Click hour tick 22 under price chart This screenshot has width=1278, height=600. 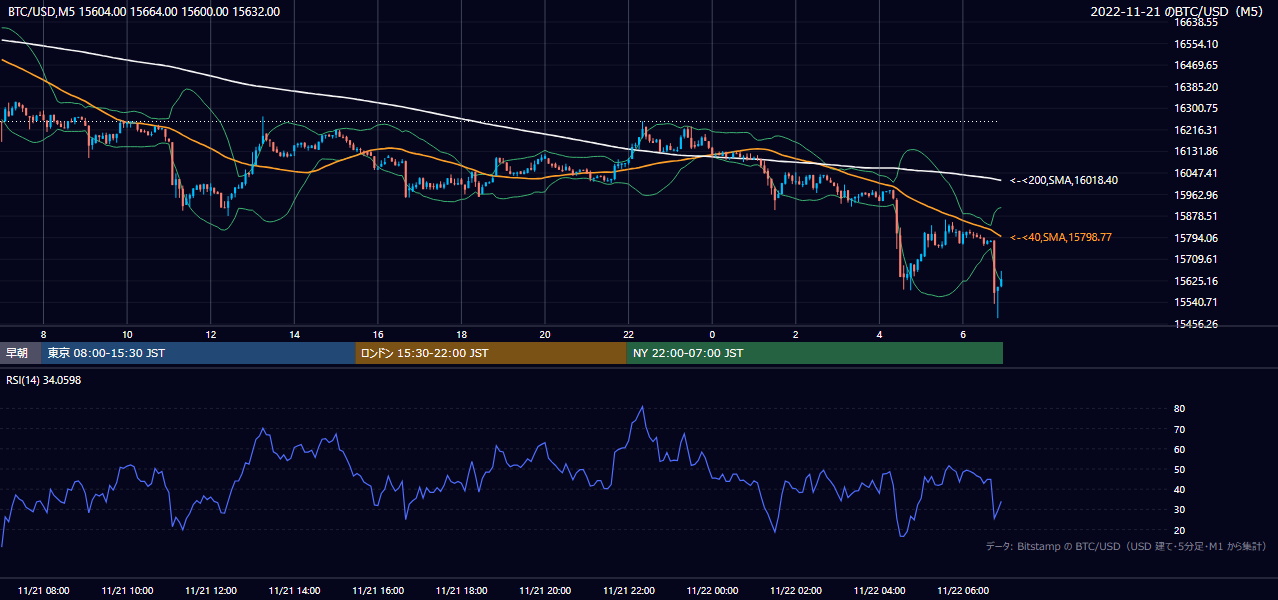628,333
